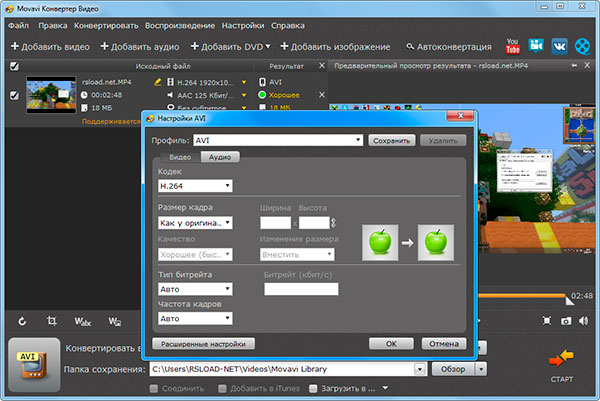This screenshot has height=401, width=600.
Task: Click the Высота height input field
Action: (x=314, y=223)
